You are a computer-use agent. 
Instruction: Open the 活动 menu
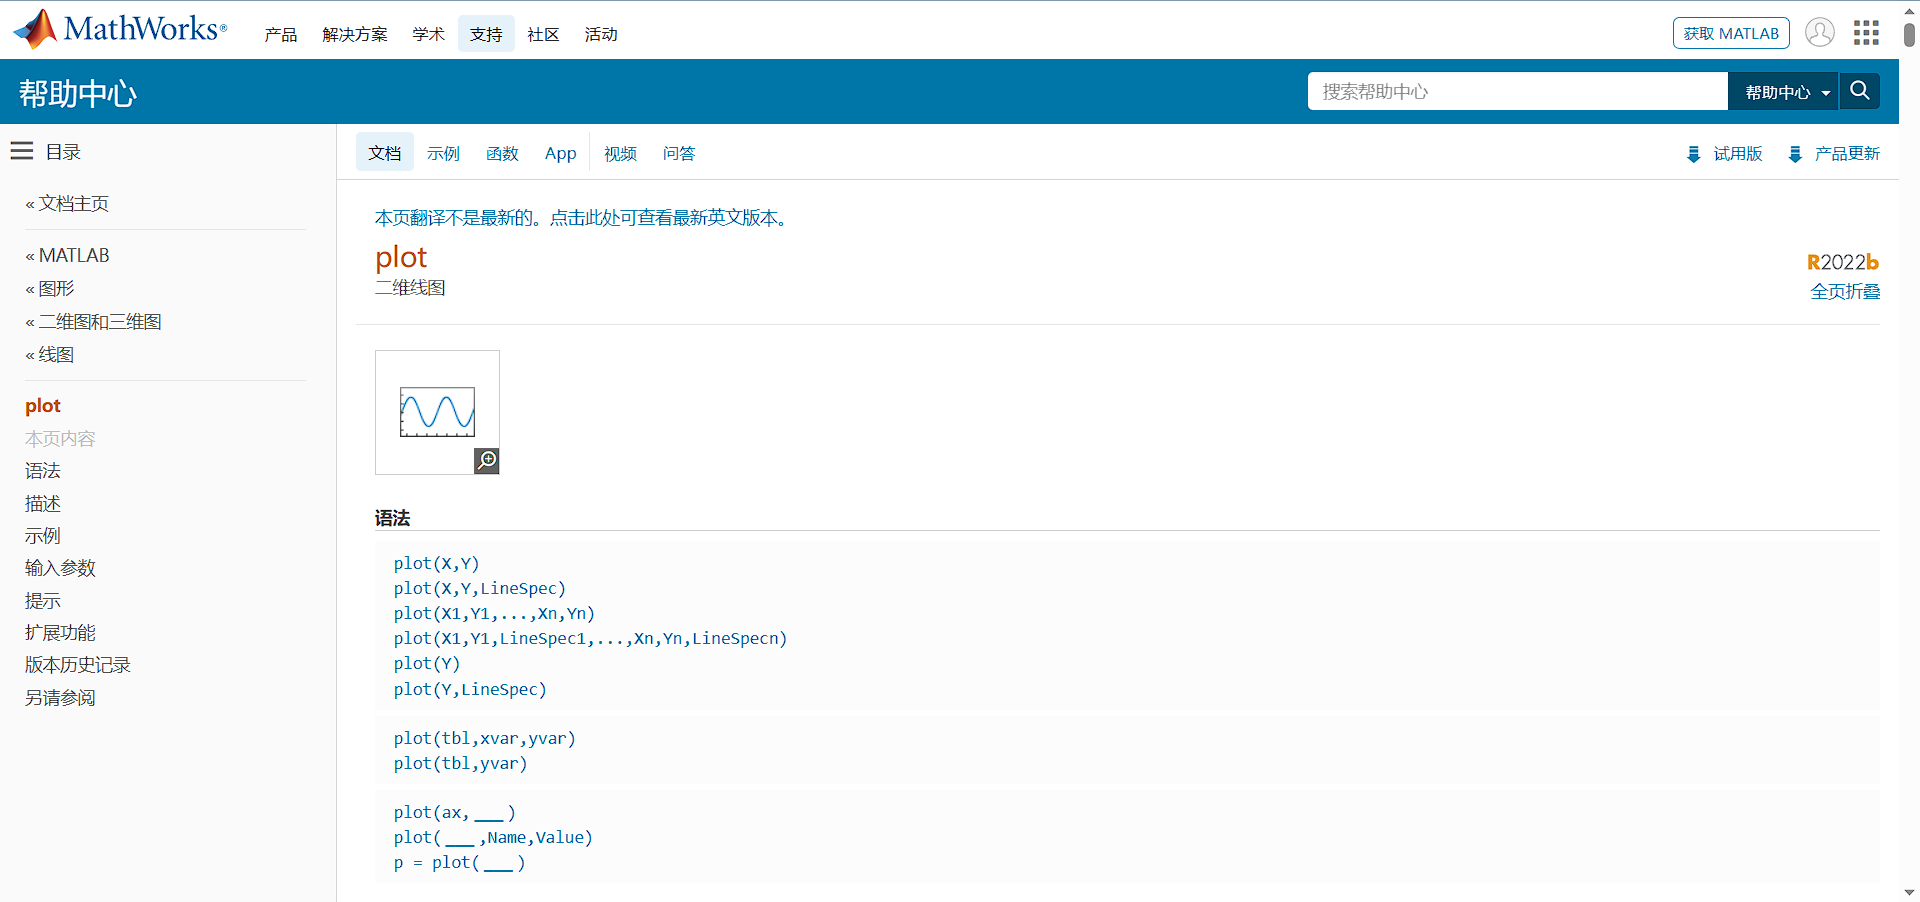click(x=601, y=34)
